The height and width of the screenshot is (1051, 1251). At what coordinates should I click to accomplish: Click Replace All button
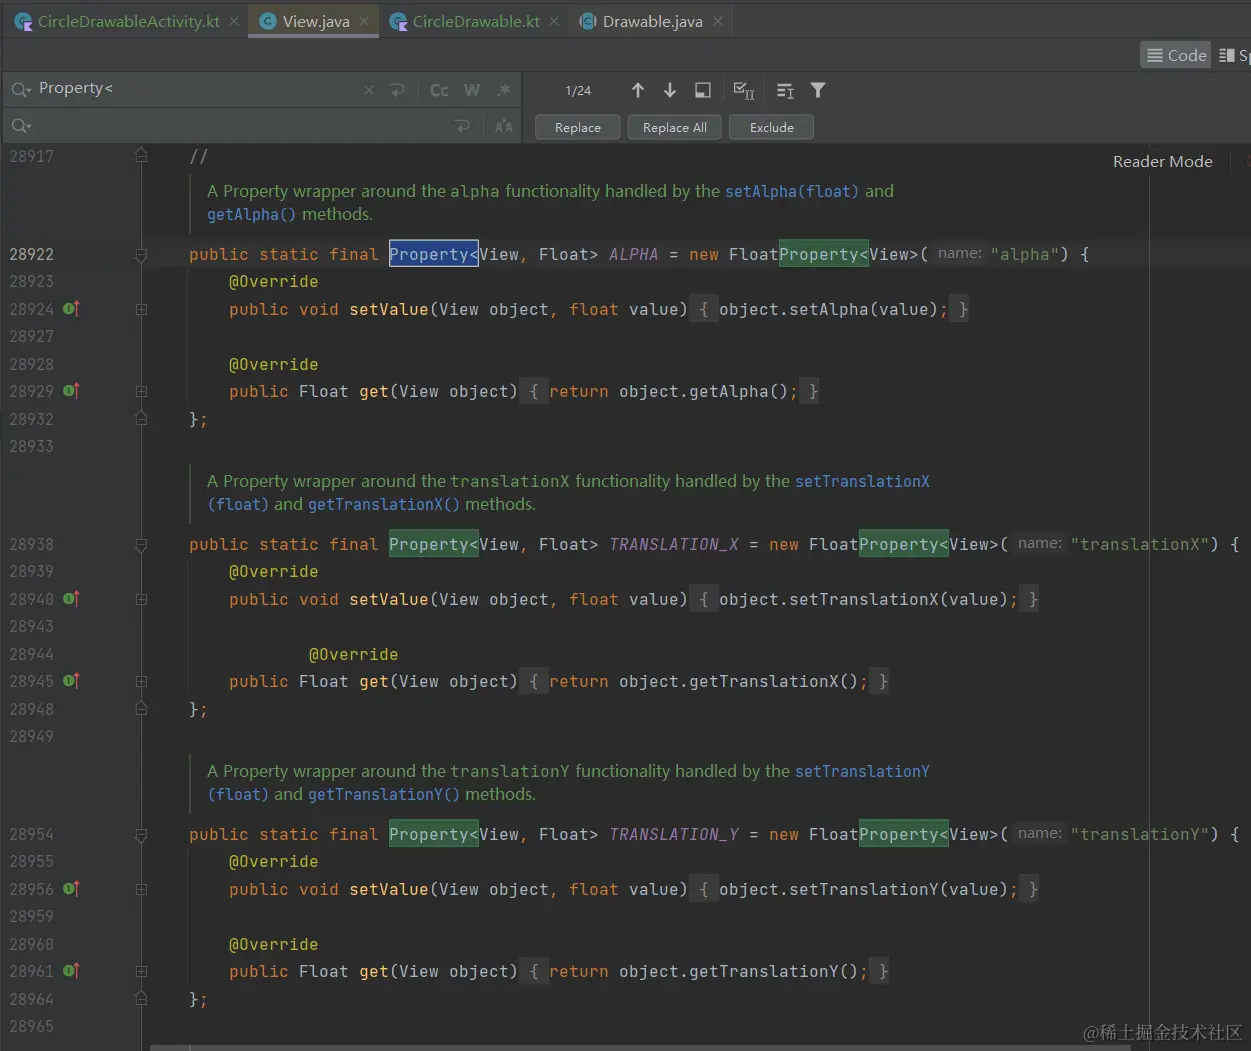tap(675, 127)
